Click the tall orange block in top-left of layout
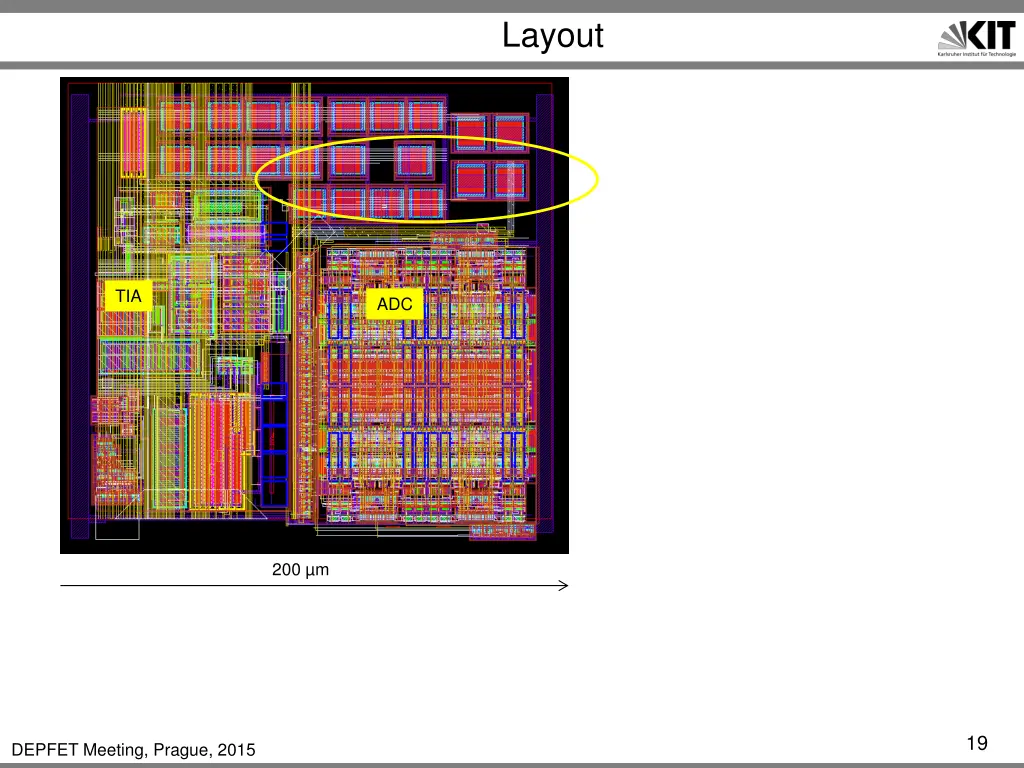 [x=133, y=140]
